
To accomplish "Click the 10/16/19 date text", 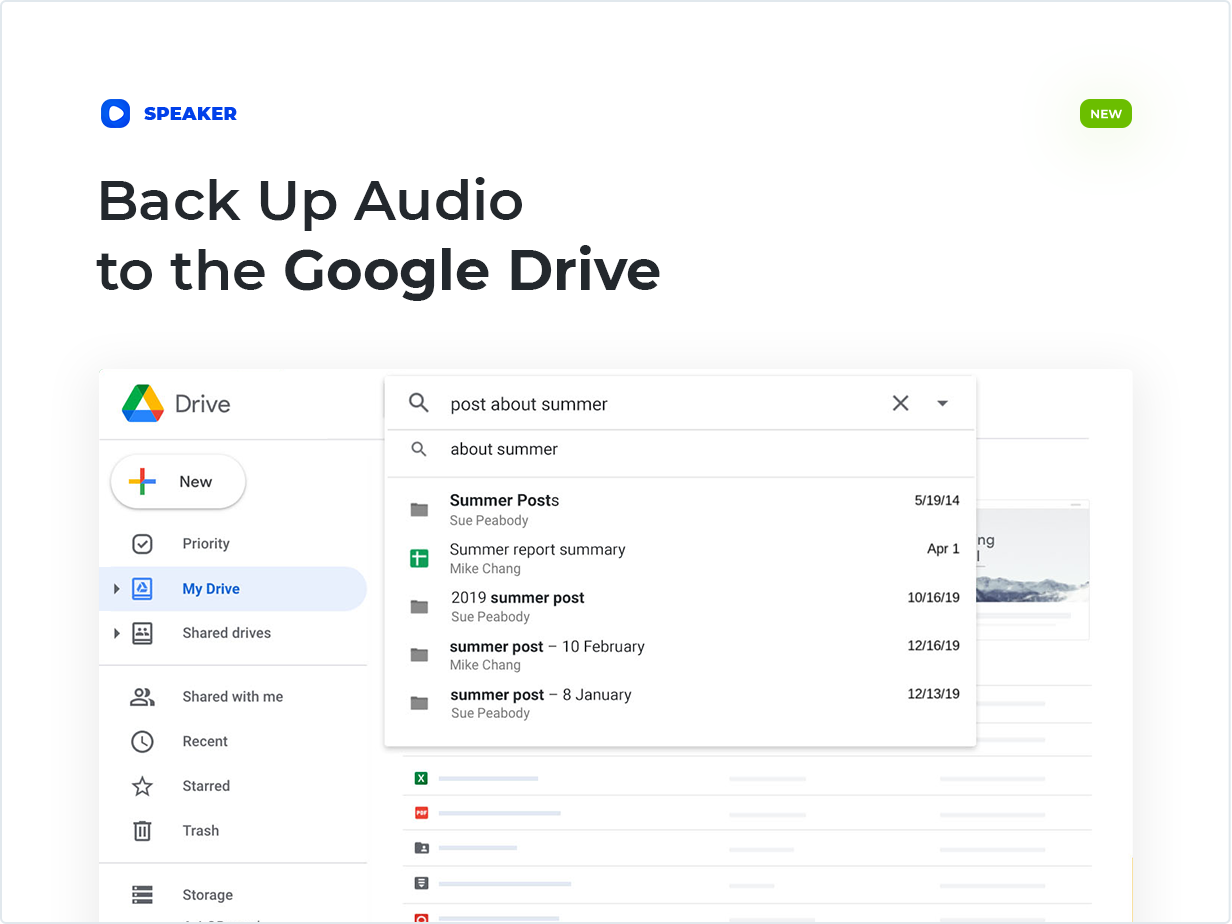I will (933, 598).
